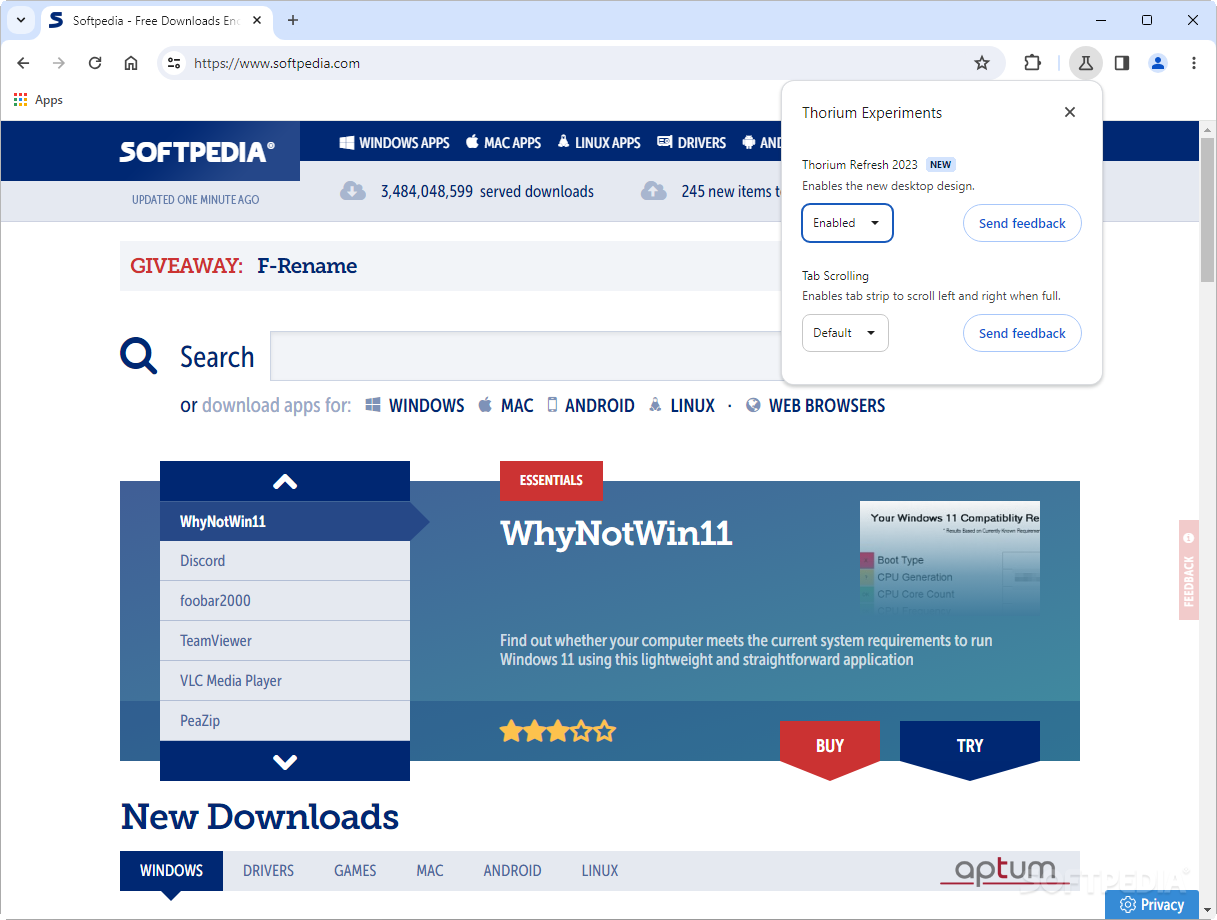This screenshot has width=1217, height=920.
Task: Send feedback for Thorium Refresh 2023
Action: point(1022,223)
